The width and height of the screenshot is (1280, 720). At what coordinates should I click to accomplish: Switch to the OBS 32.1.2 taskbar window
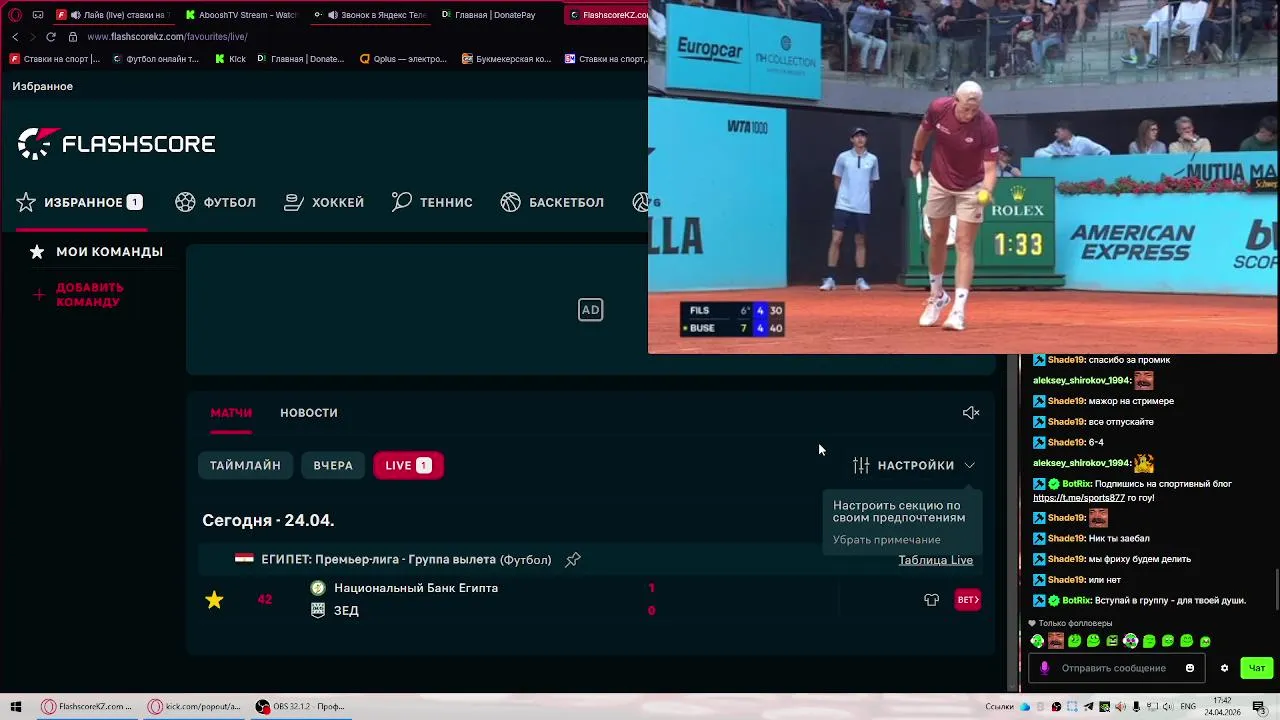click(x=302, y=707)
